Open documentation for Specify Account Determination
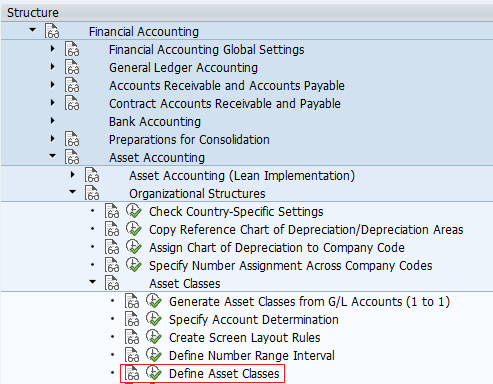Screen dimensions: 493x384 pyautogui.click(x=132, y=319)
